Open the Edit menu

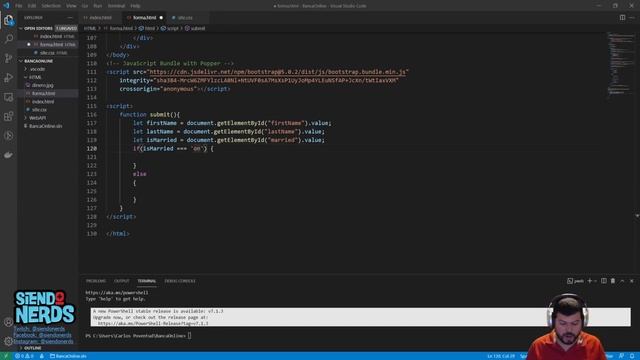pos(32,6)
